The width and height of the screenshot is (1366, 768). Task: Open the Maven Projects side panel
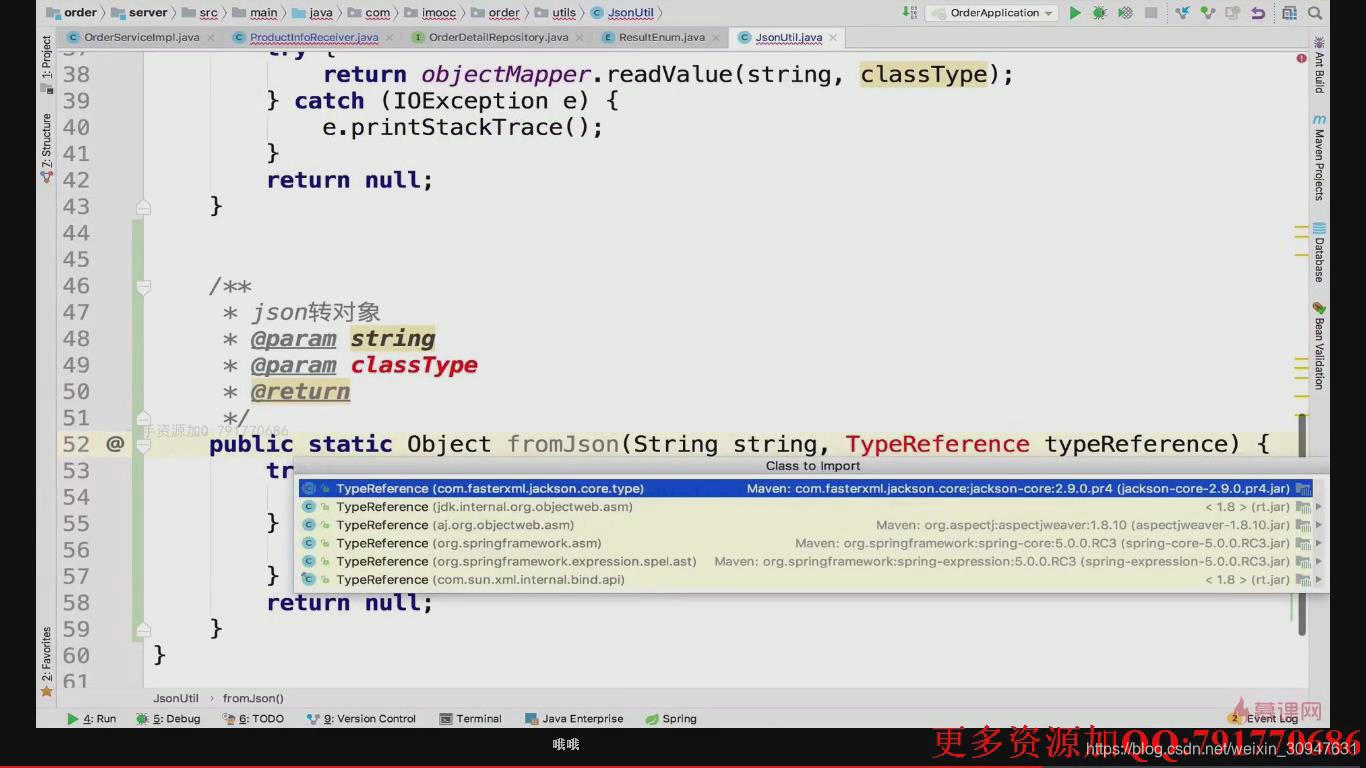pyautogui.click(x=1319, y=157)
